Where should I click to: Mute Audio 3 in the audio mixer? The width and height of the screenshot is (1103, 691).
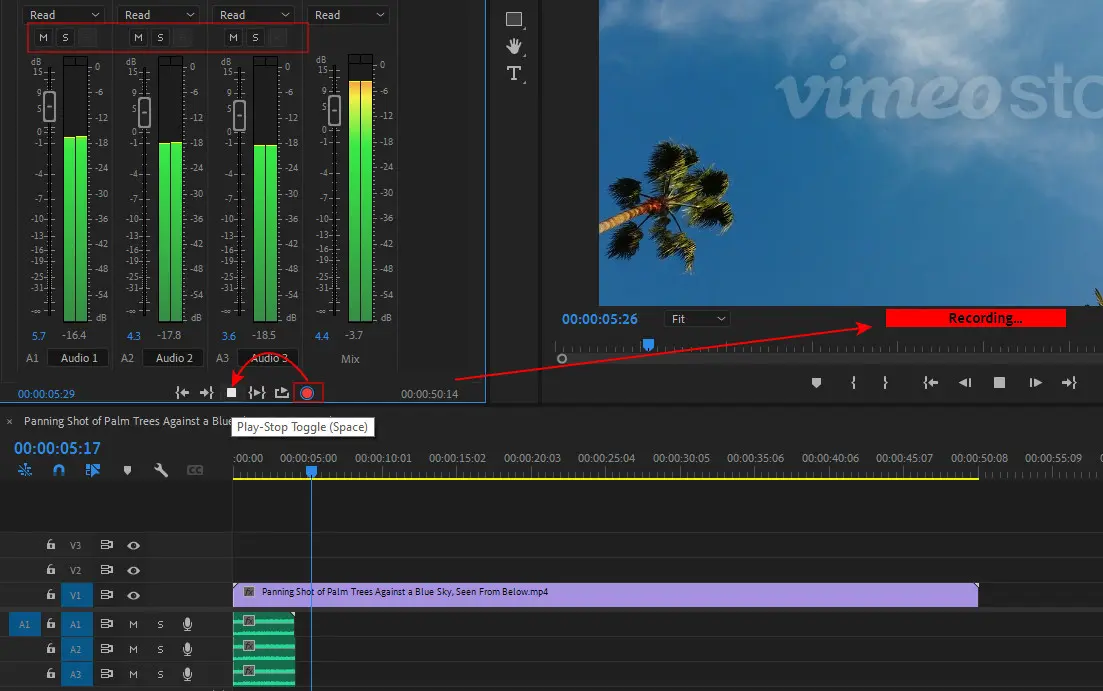234,37
